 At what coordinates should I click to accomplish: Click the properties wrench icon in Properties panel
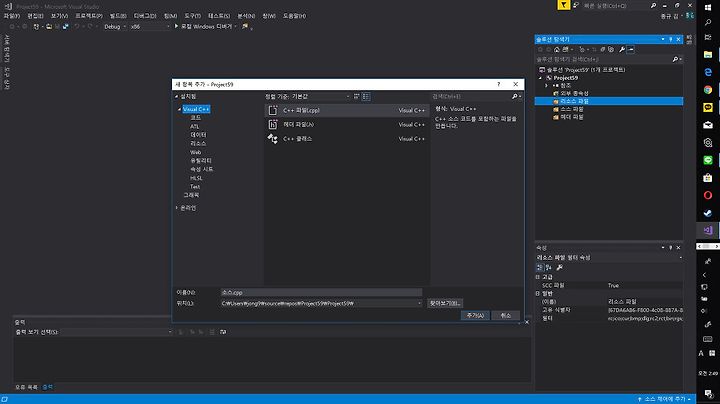tap(559, 267)
